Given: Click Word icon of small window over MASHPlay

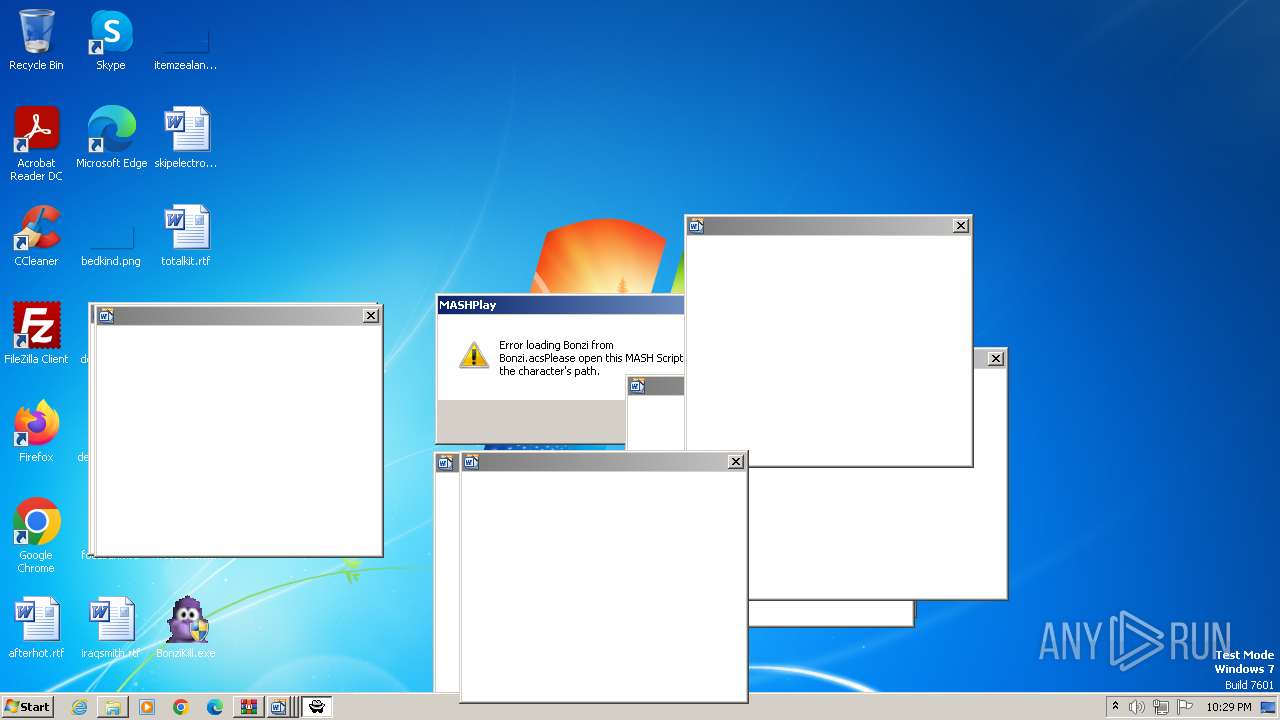Looking at the screenshot, I should pyautogui.click(x=637, y=386).
